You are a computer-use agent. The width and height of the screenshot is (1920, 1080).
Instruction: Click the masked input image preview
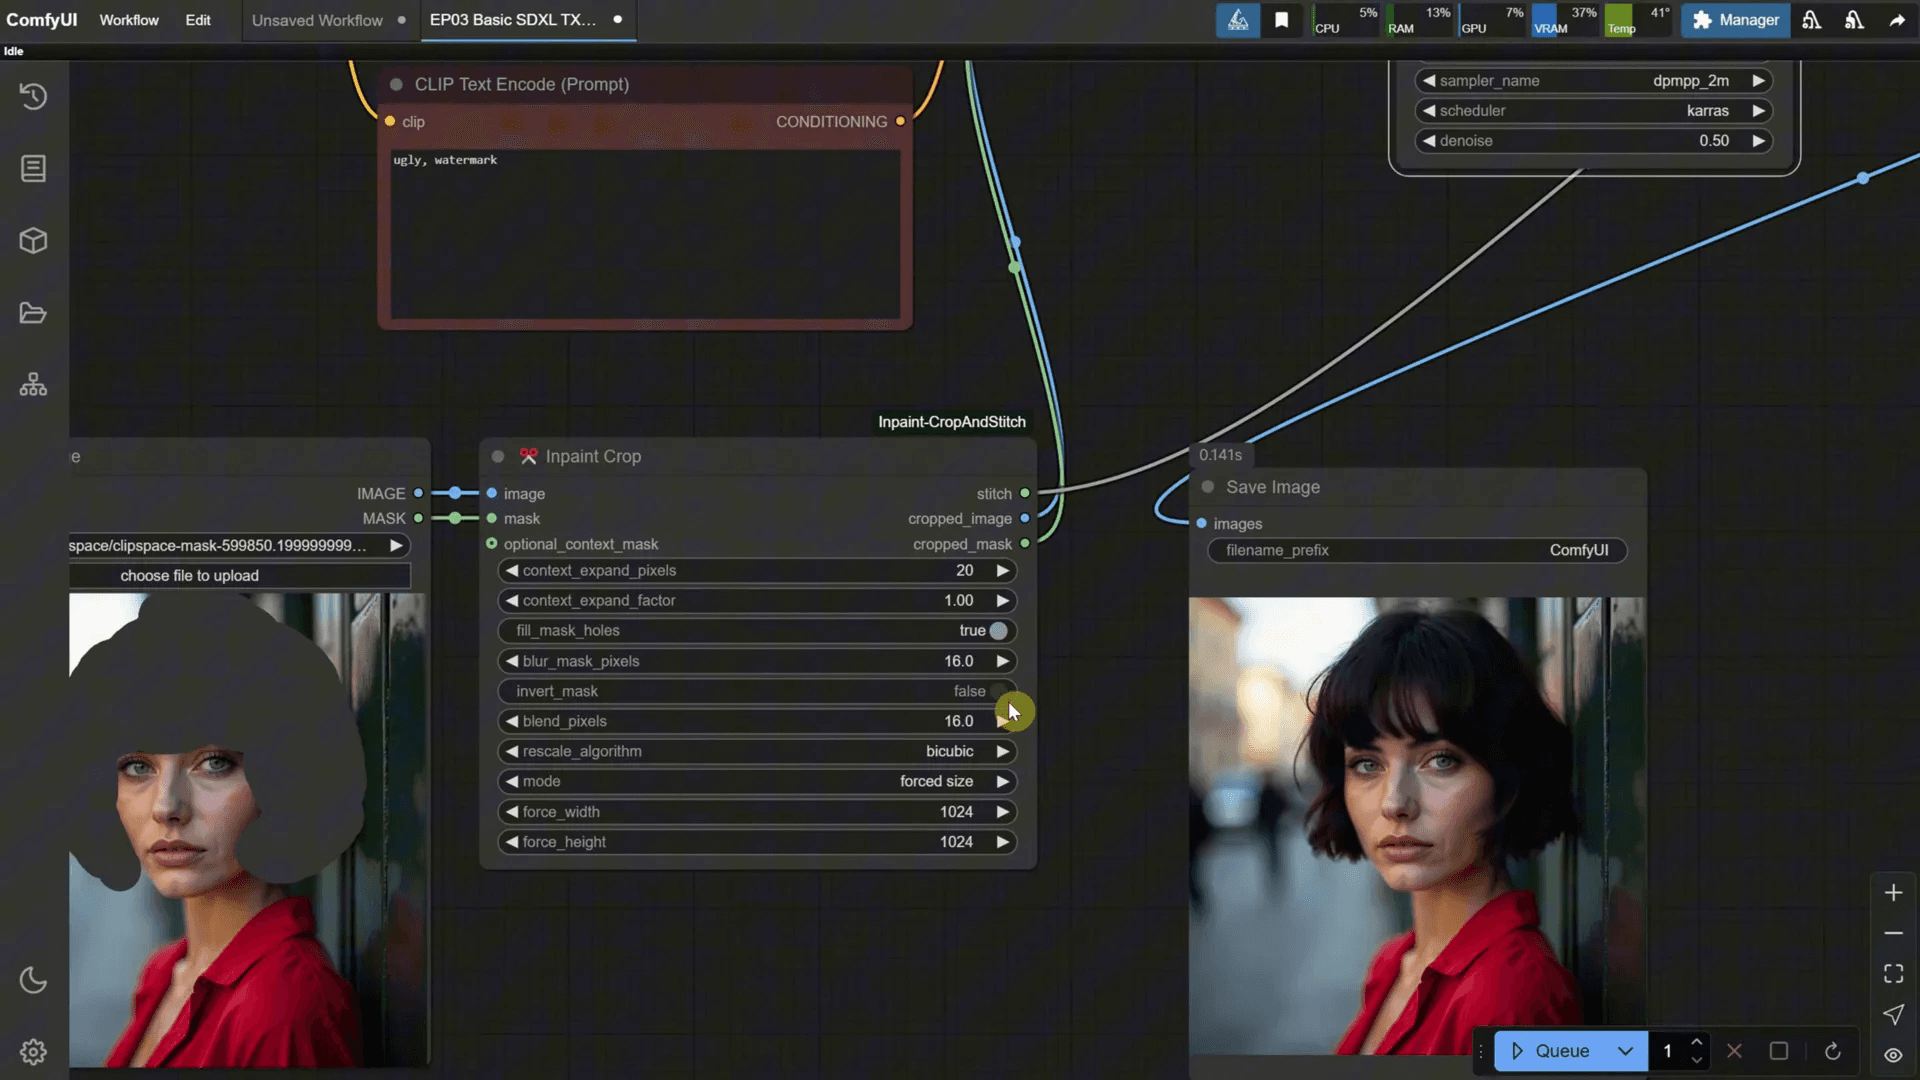249,830
